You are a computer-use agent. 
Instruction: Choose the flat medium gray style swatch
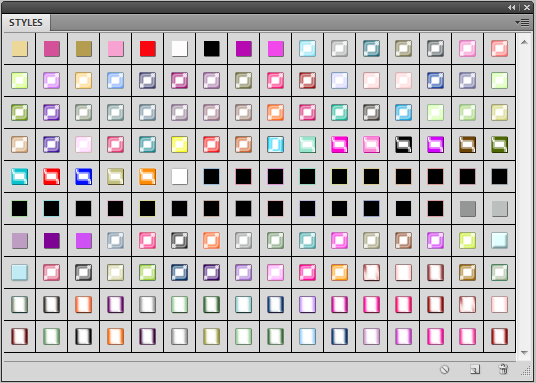467,209
